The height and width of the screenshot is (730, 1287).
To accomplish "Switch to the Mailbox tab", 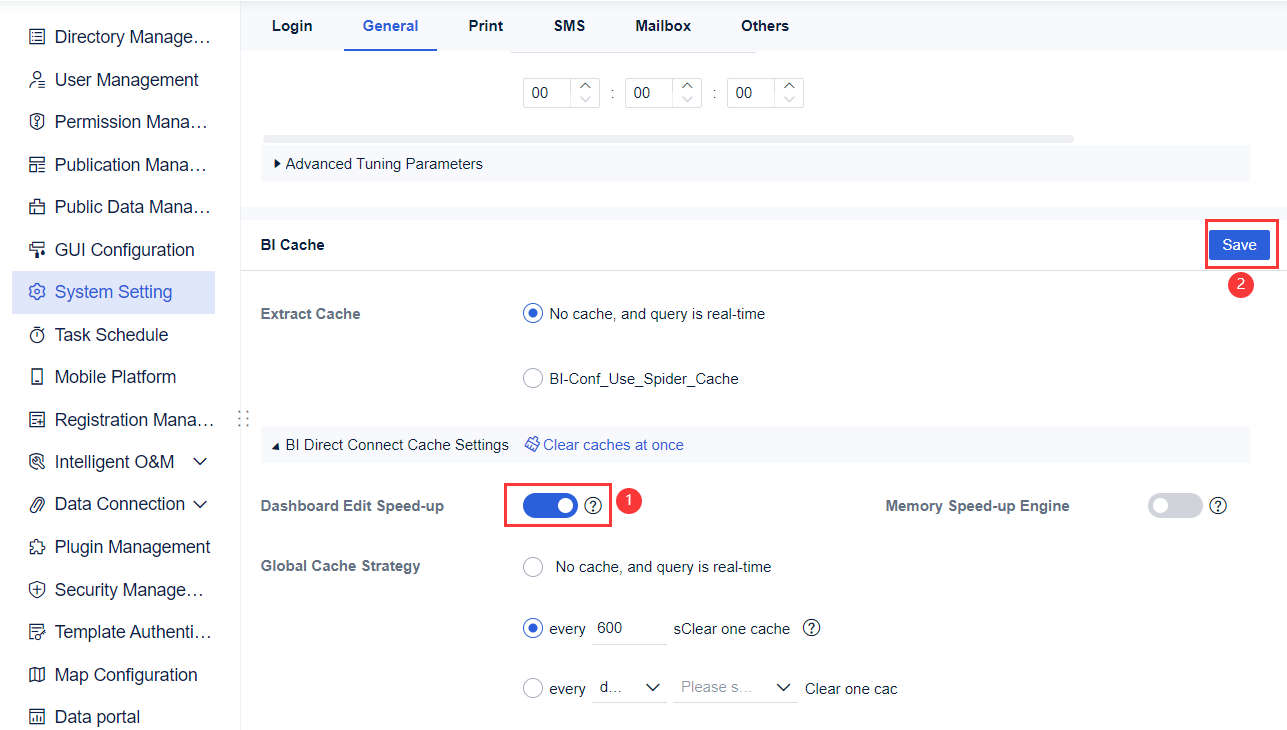I will [x=662, y=26].
